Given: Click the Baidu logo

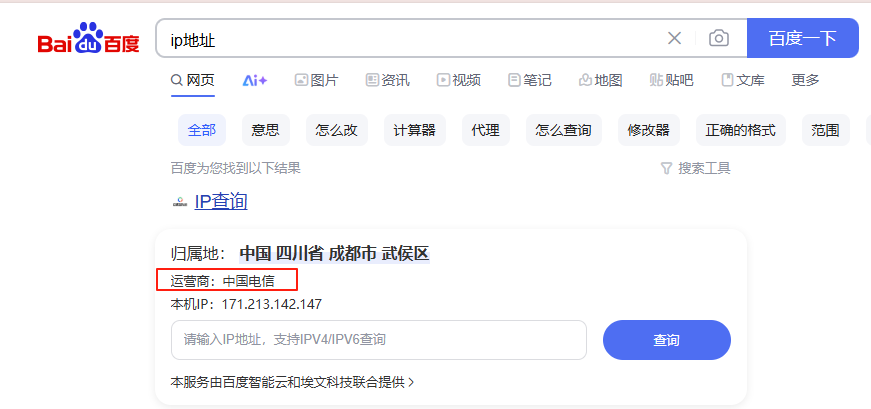Looking at the screenshot, I should pos(88,38).
